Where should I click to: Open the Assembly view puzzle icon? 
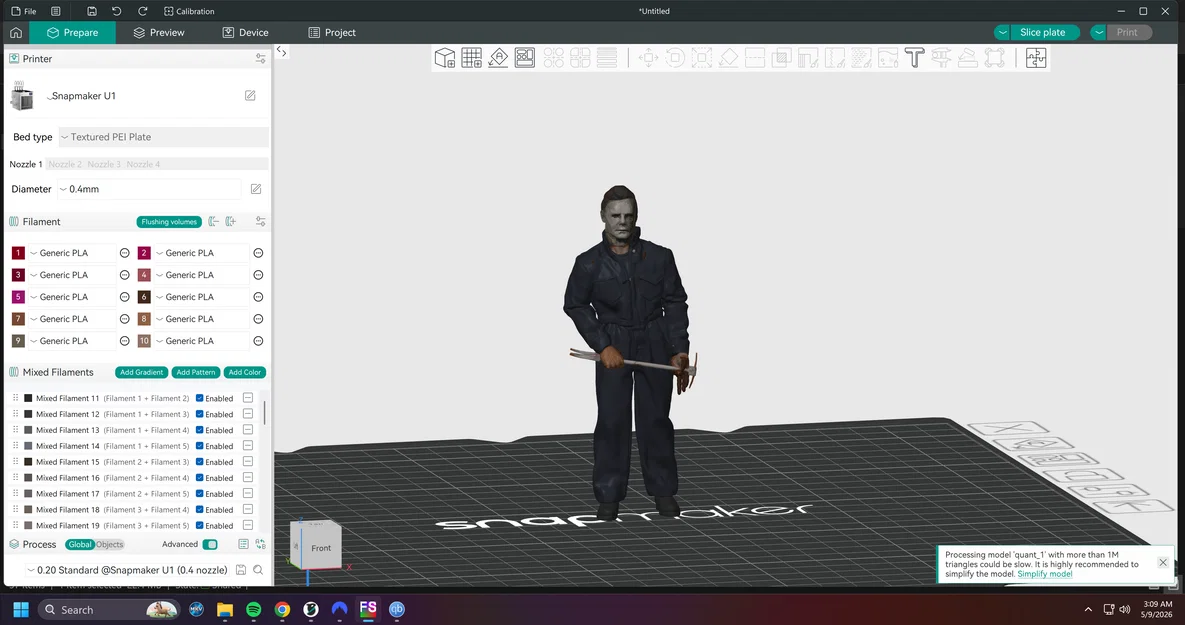click(1036, 58)
